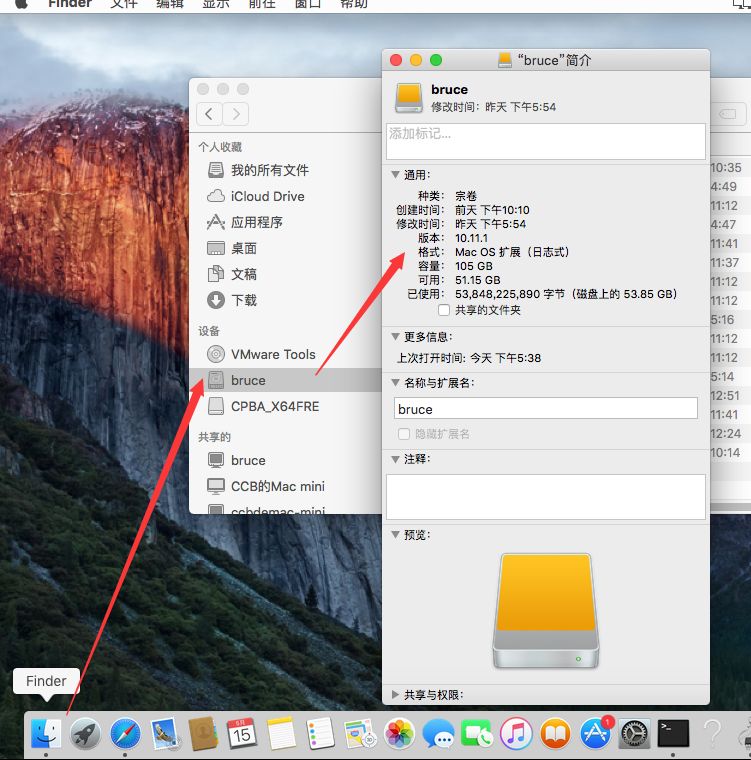Go back in Finder window
This screenshot has width=751, height=760.
click(x=209, y=114)
